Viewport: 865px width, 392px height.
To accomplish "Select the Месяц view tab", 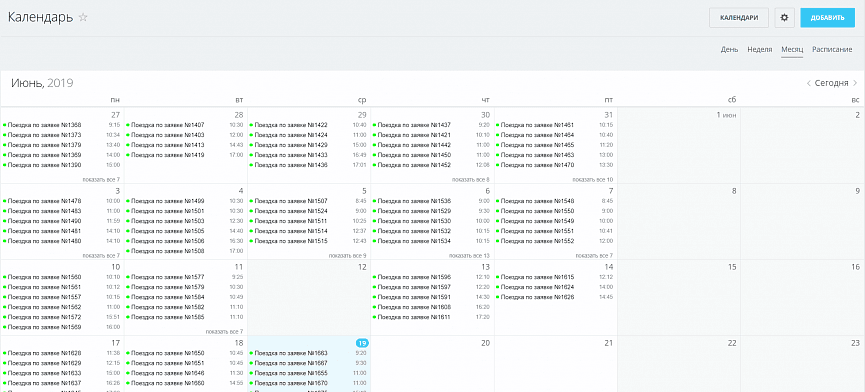I will pos(792,50).
